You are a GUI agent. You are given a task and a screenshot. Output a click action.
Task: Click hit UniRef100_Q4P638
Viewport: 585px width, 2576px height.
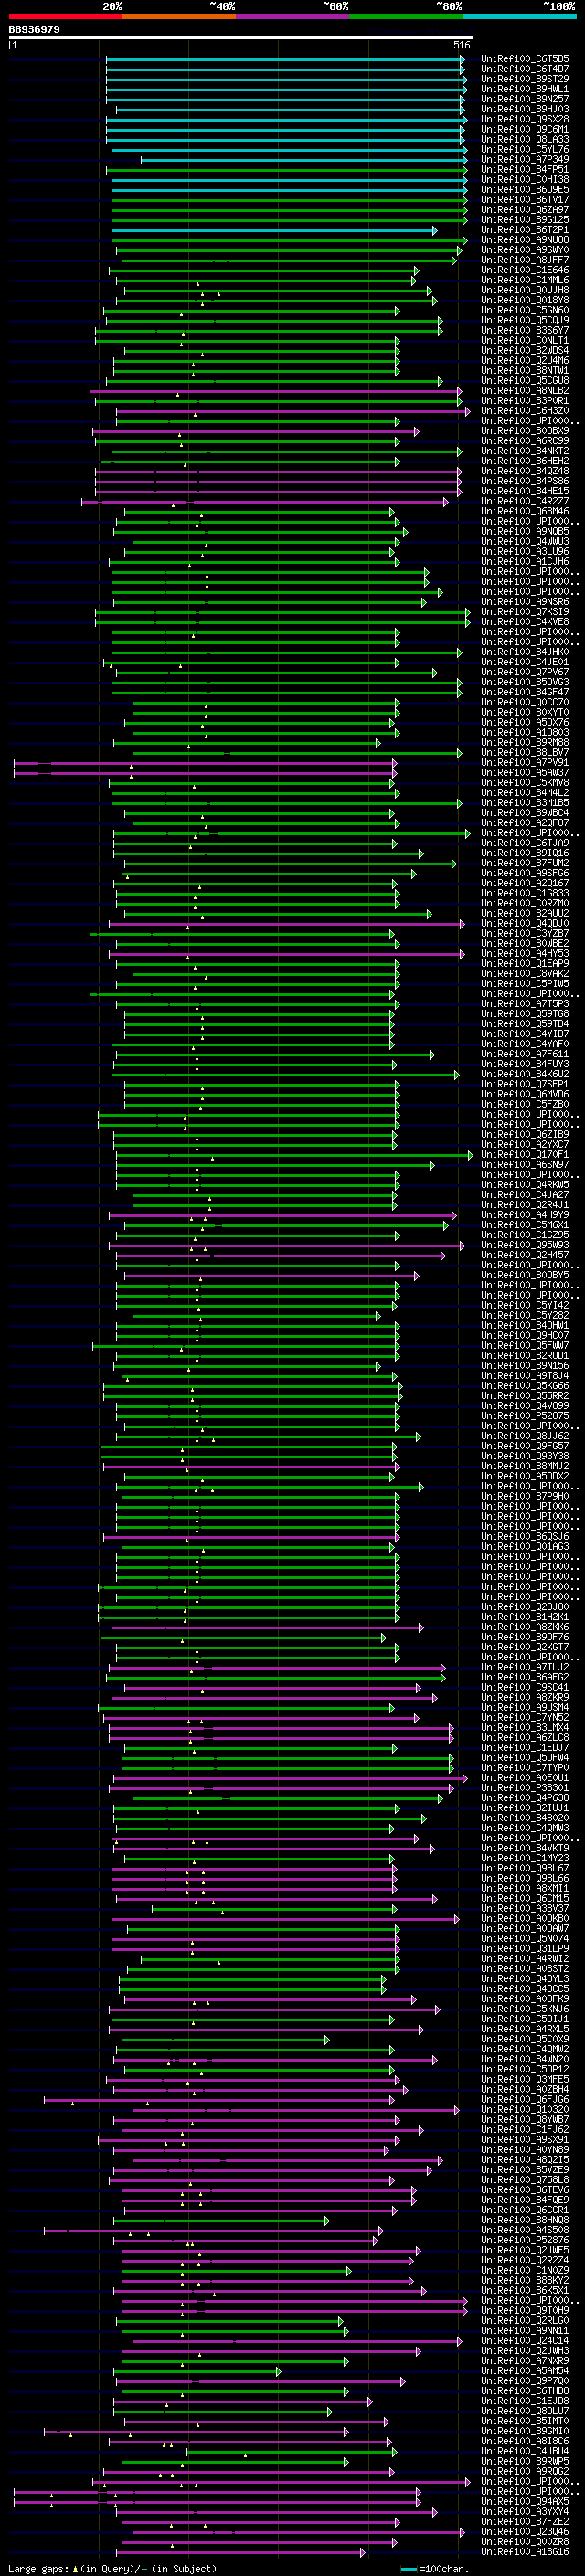(x=525, y=1798)
